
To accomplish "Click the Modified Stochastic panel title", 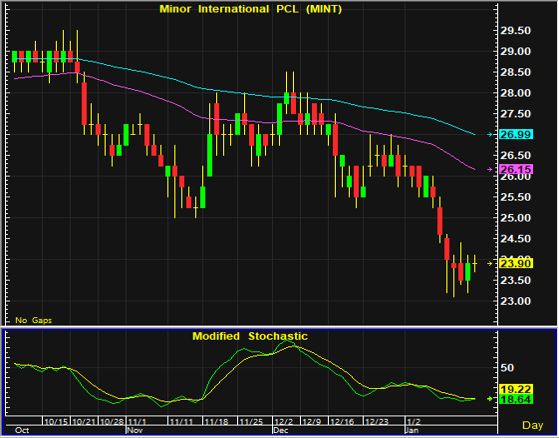I will [250, 336].
